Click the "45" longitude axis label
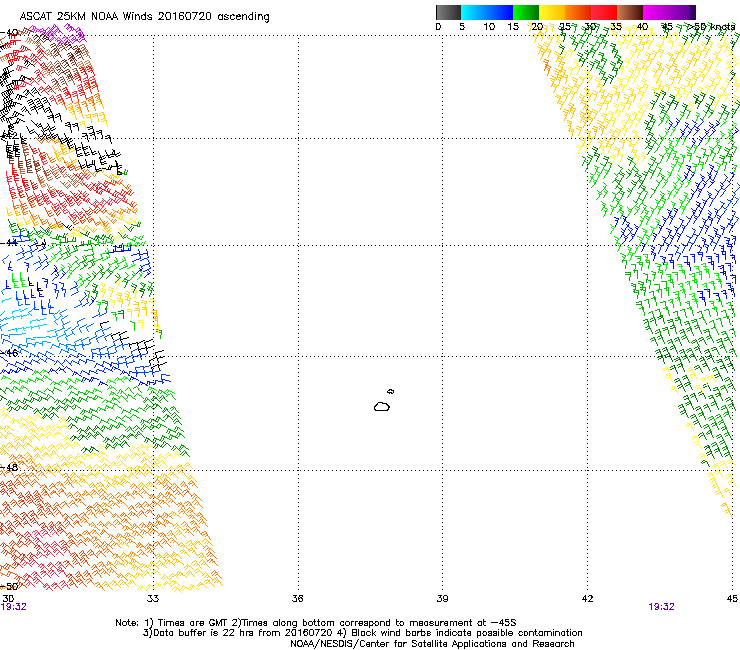This screenshot has width=740, height=650. click(732, 599)
